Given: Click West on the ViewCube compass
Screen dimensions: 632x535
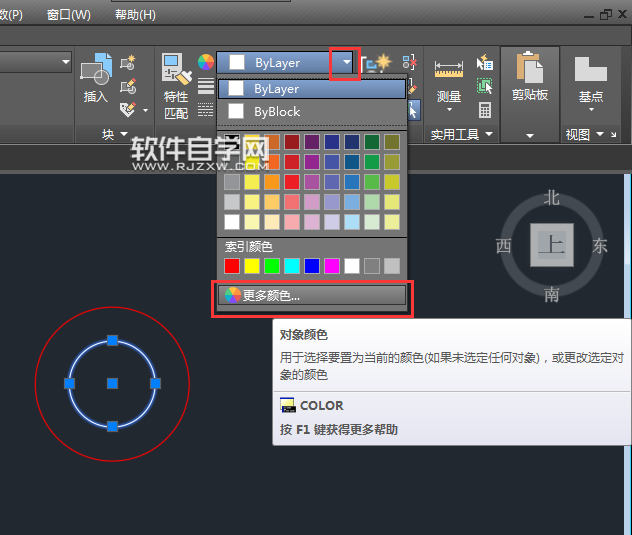Looking at the screenshot, I should (x=503, y=246).
